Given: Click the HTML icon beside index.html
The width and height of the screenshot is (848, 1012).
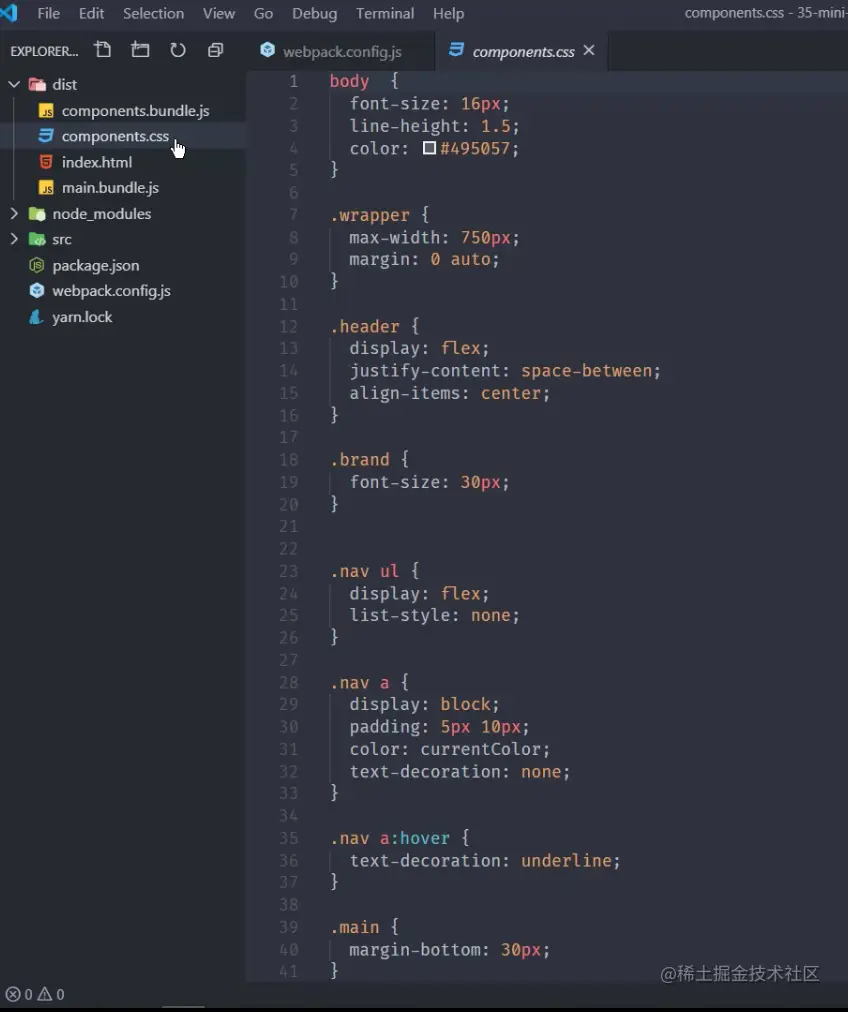Looking at the screenshot, I should pyautogui.click(x=46, y=162).
